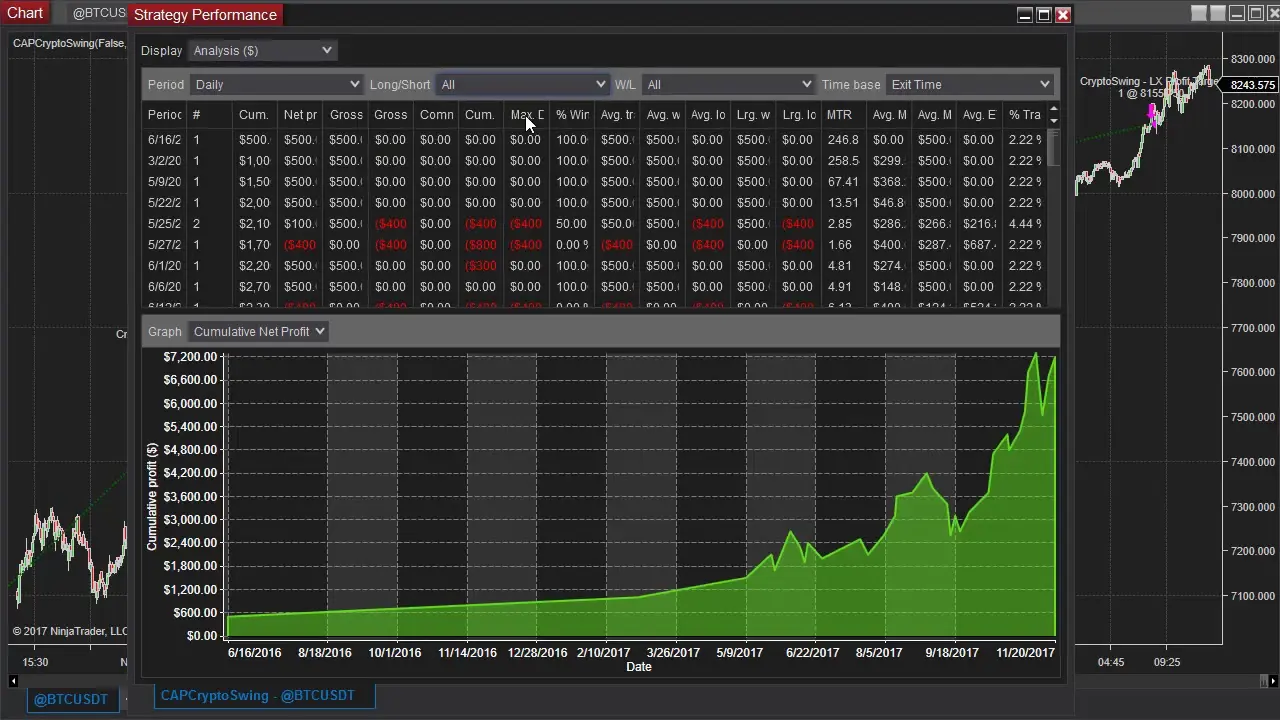Minimize the Strategy Performance window

pos(1024,14)
